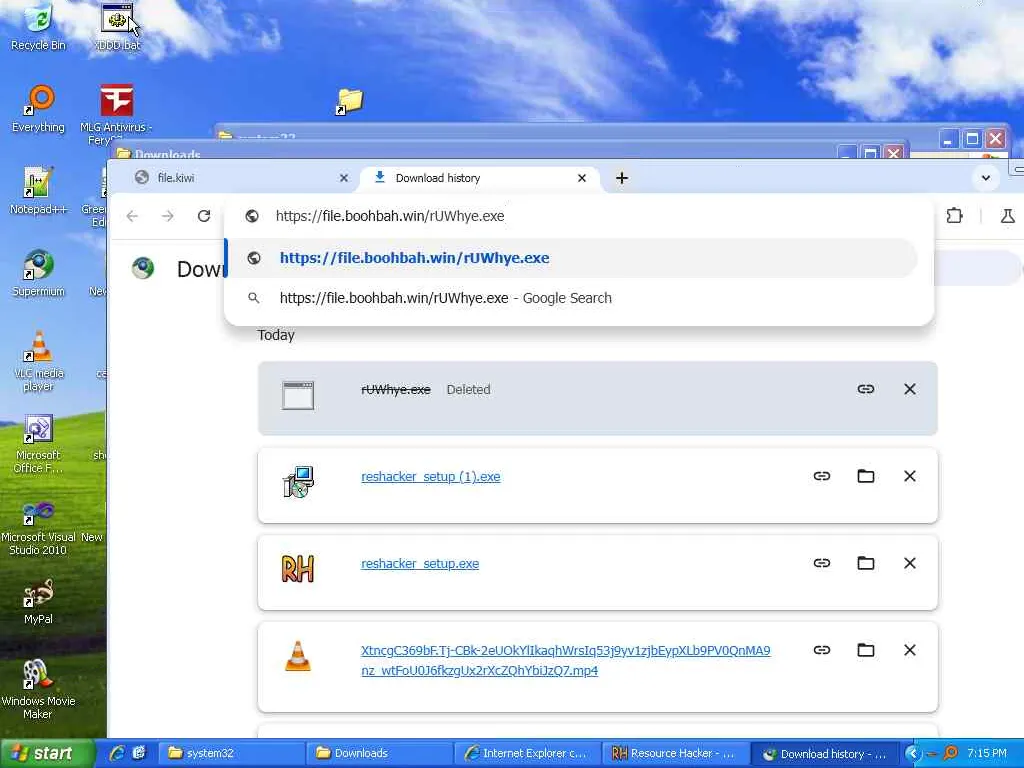
Task: Click the Everything tray icon
Action: pos(950,753)
